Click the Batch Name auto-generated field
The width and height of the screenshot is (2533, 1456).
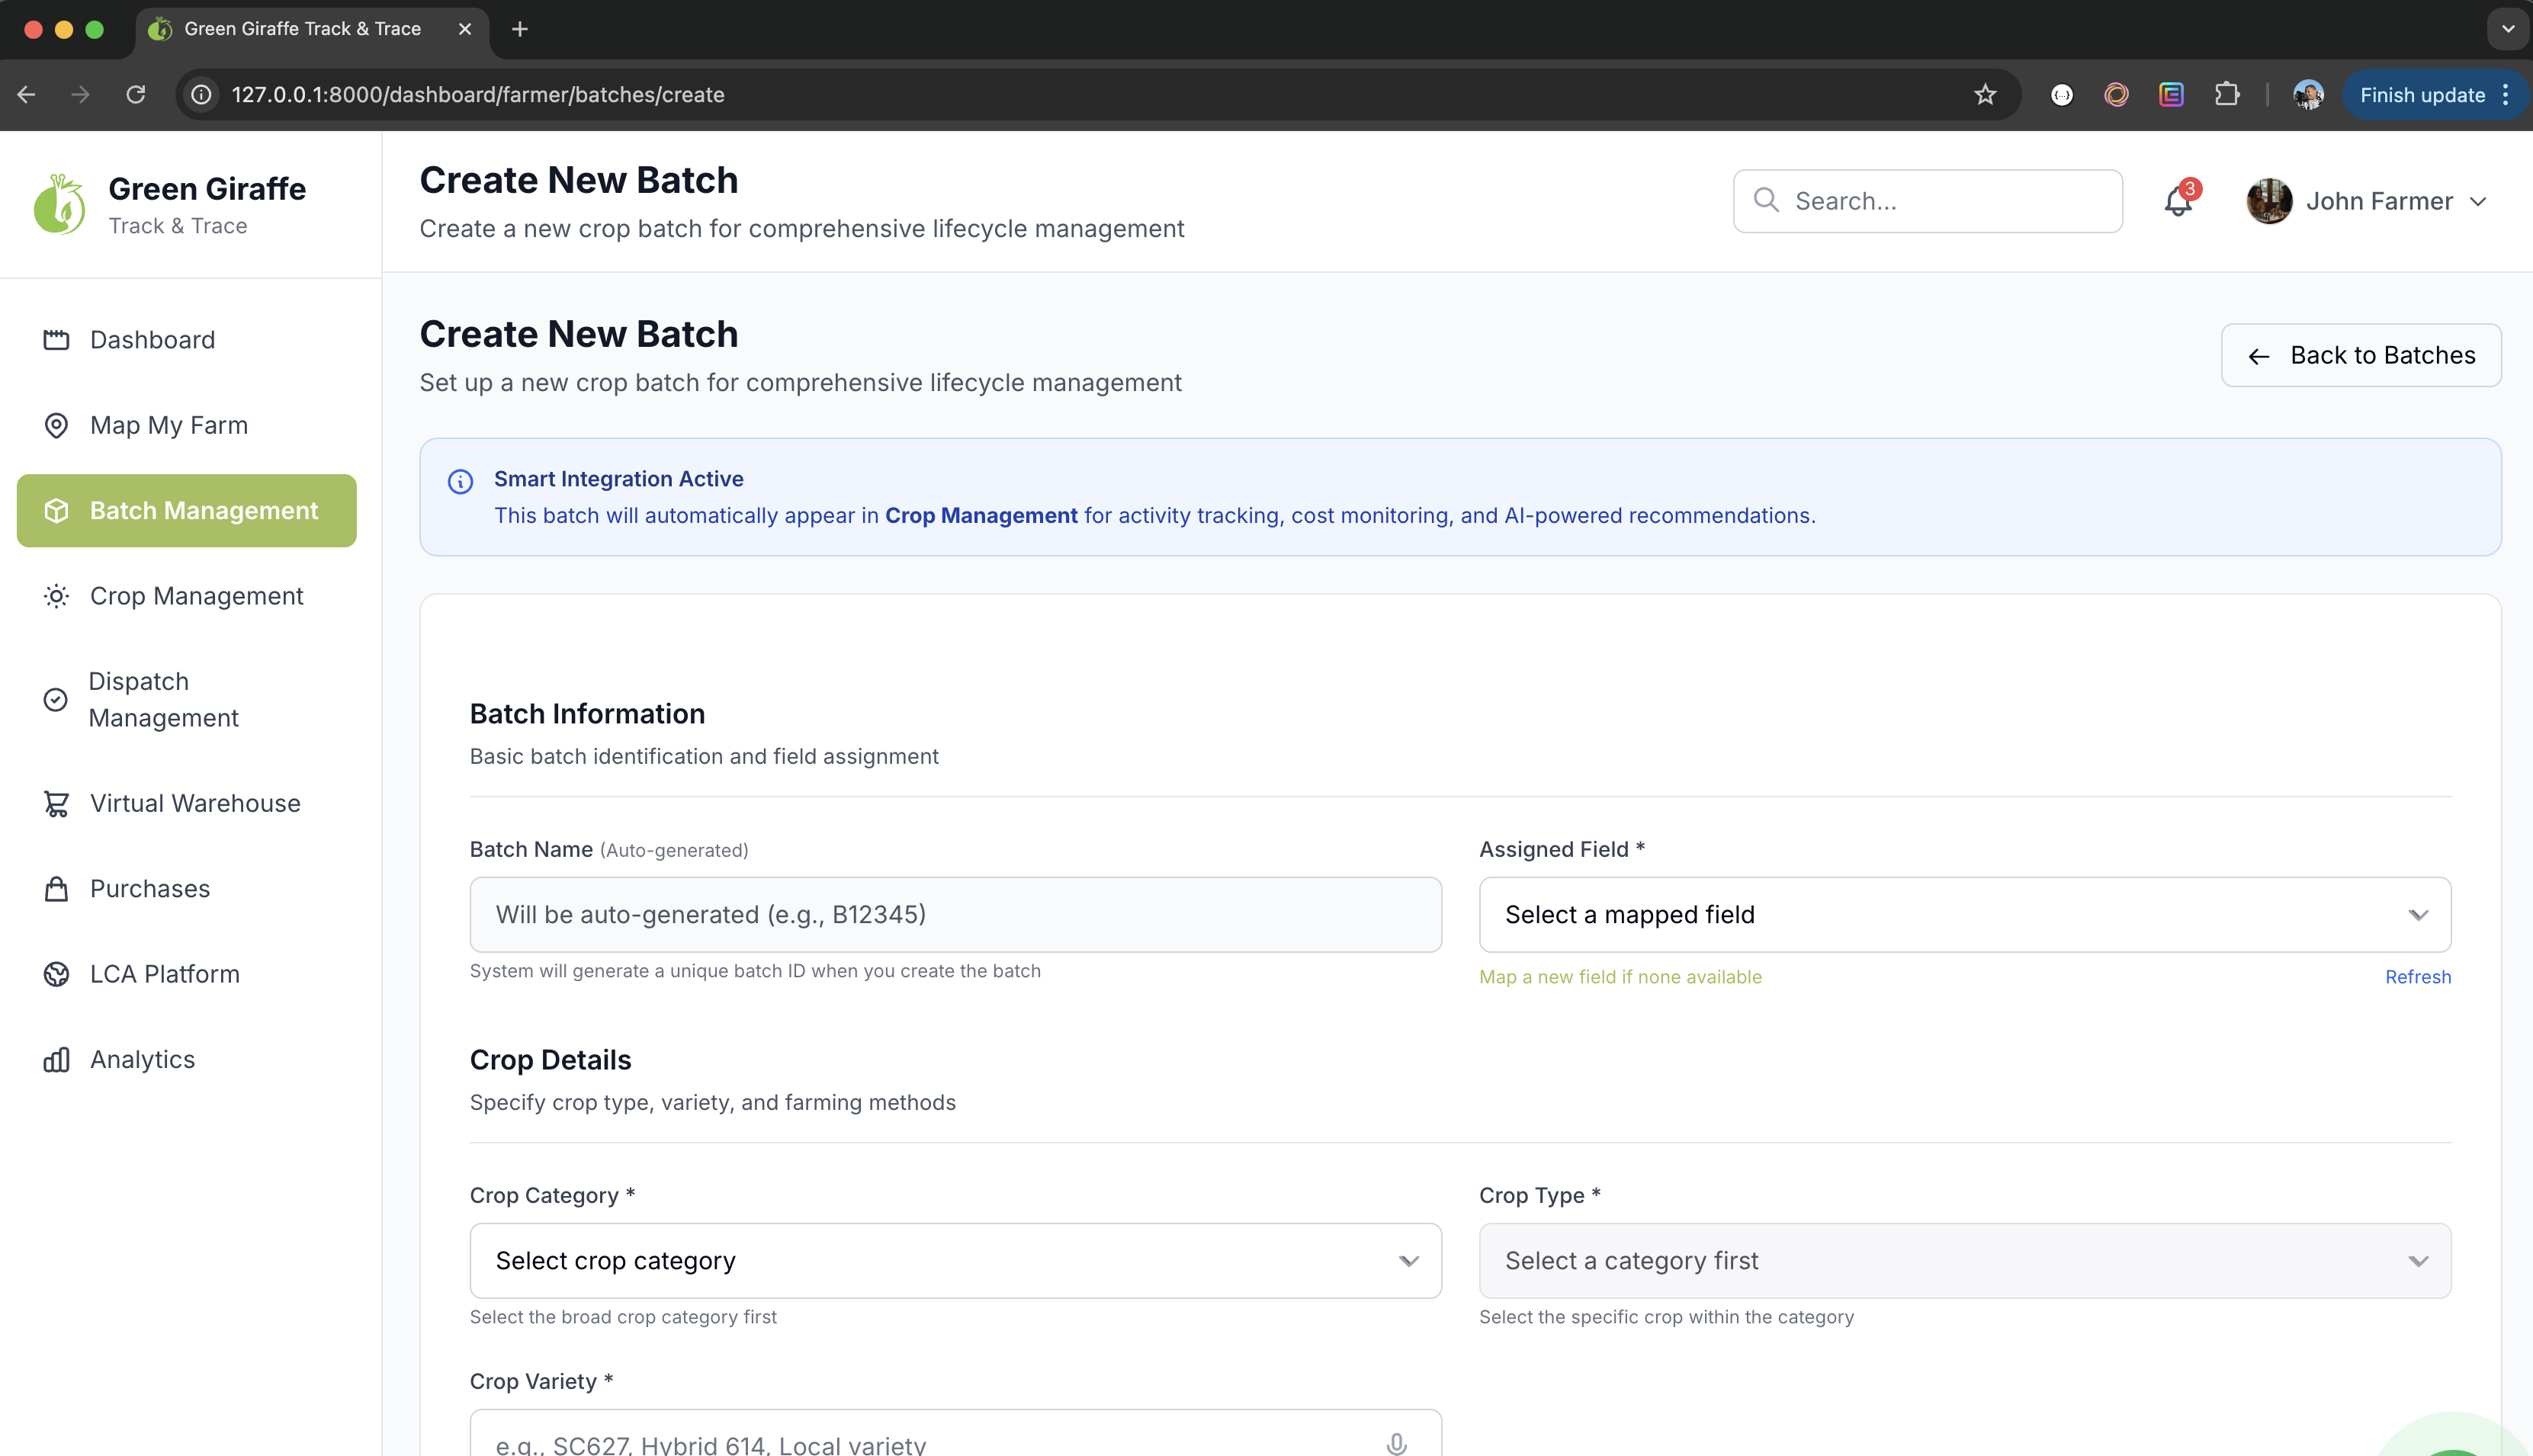tap(955, 914)
